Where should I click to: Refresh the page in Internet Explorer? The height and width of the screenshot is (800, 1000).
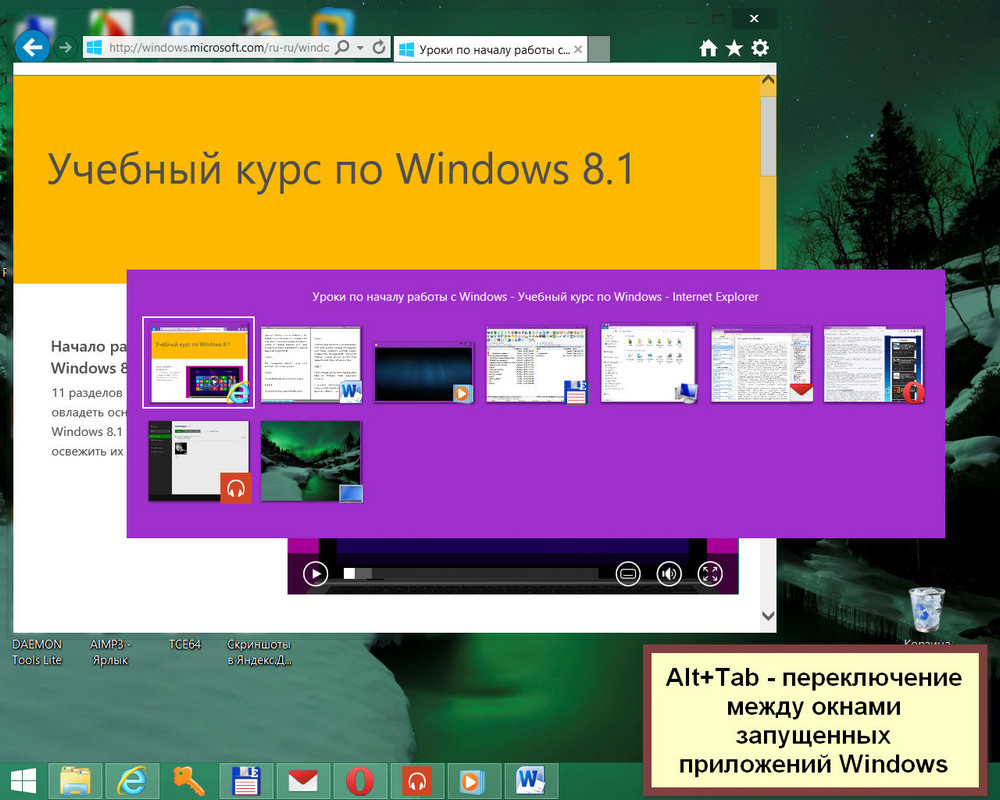pos(379,47)
